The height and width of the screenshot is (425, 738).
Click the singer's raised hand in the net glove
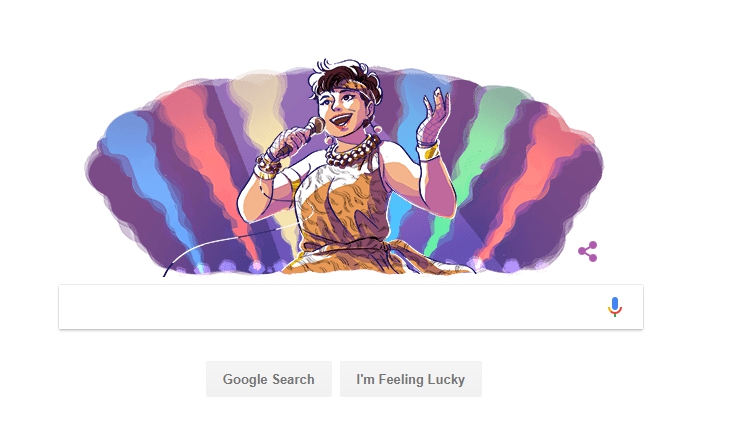click(434, 117)
